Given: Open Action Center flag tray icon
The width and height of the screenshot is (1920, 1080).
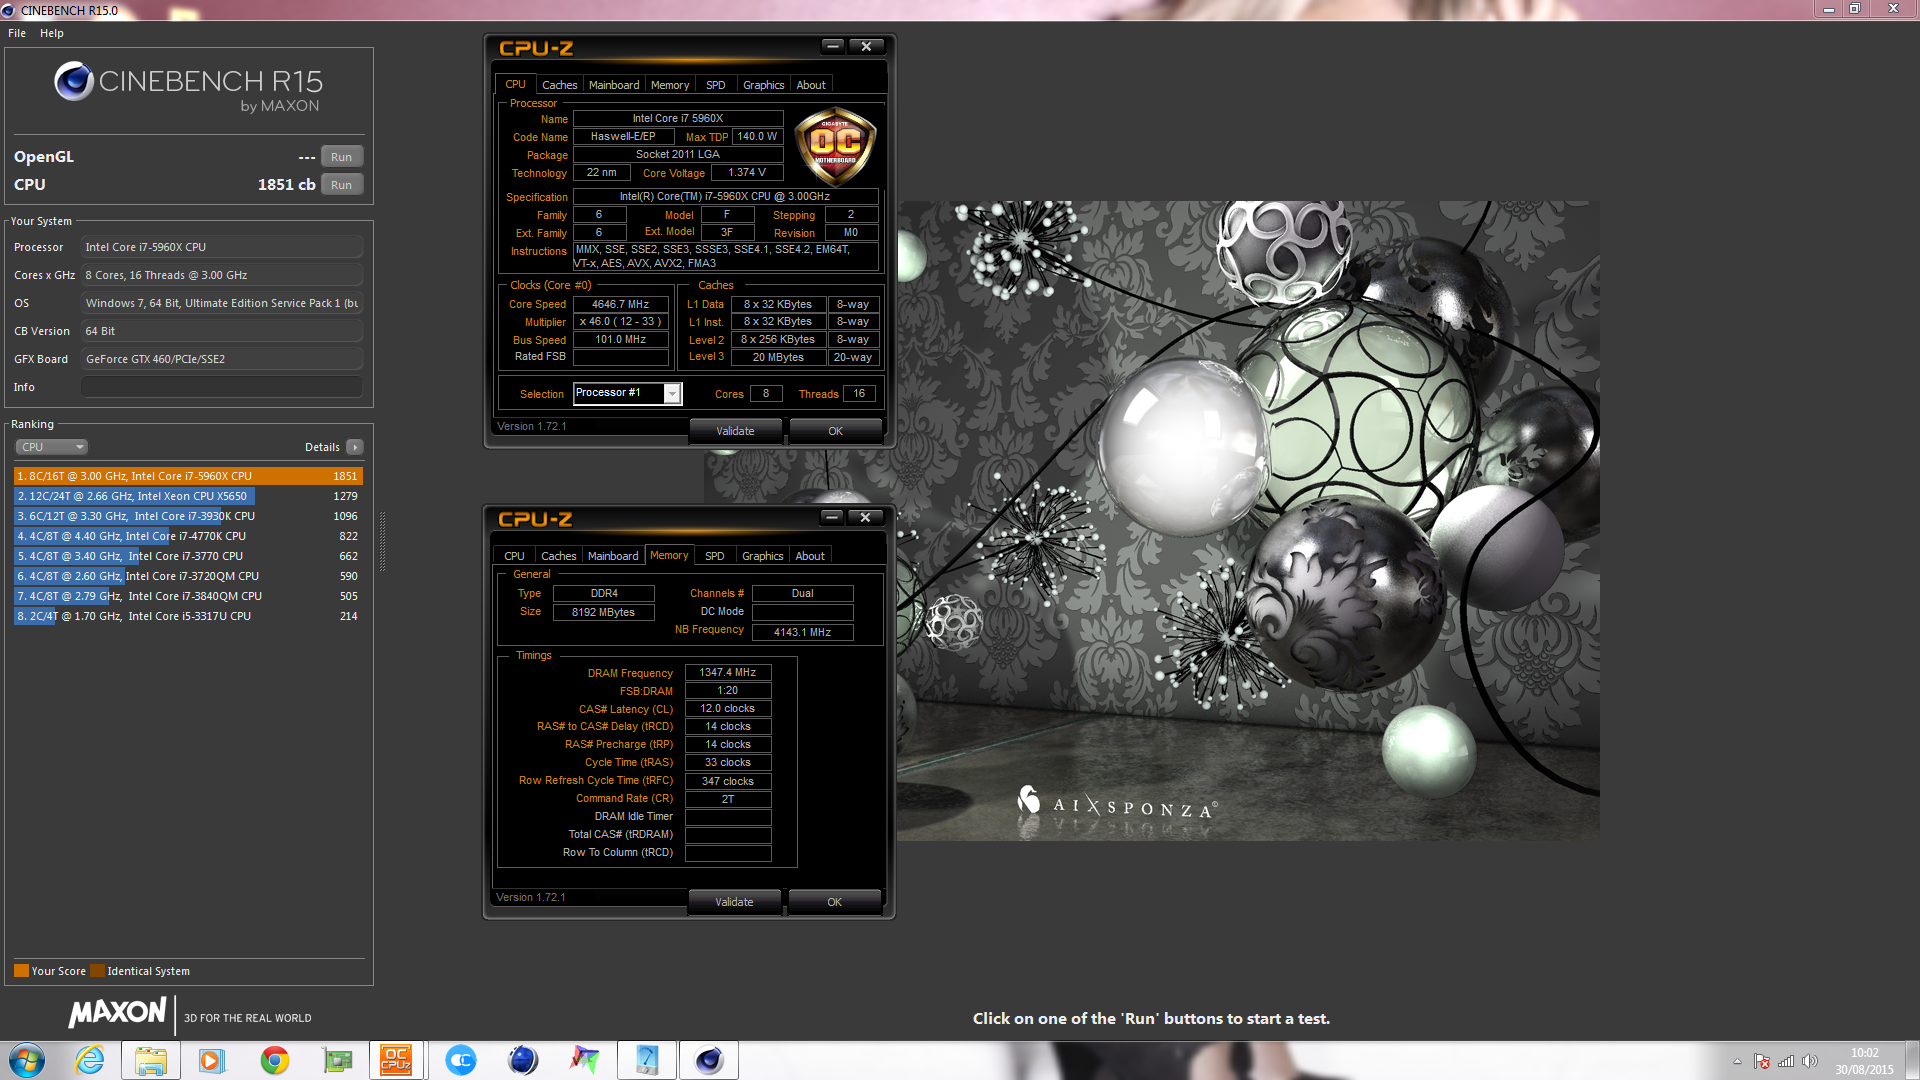Looking at the screenshot, I should (x=1762, y=1061).
